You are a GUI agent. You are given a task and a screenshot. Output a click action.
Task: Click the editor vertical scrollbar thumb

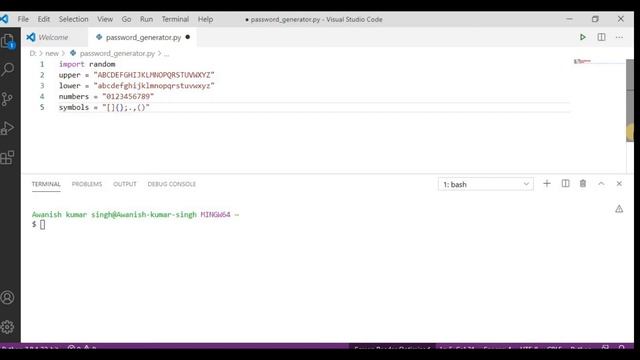[630, 101]
